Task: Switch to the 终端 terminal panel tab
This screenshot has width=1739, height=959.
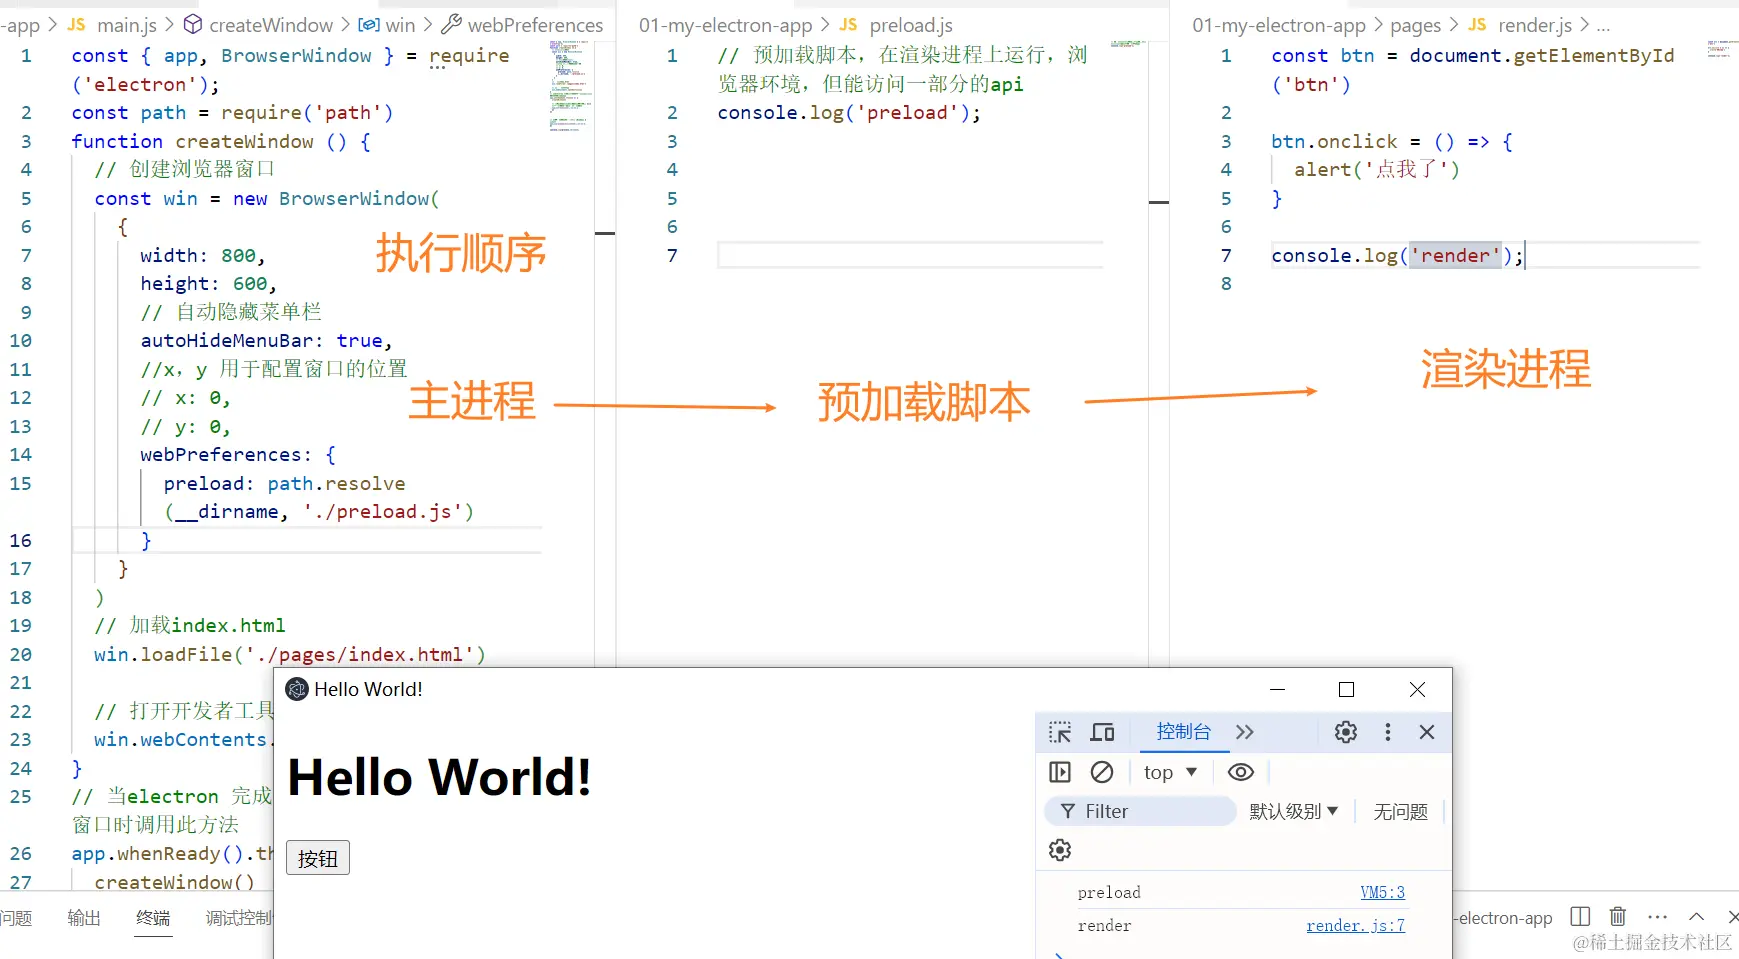Action: point(153,918)
